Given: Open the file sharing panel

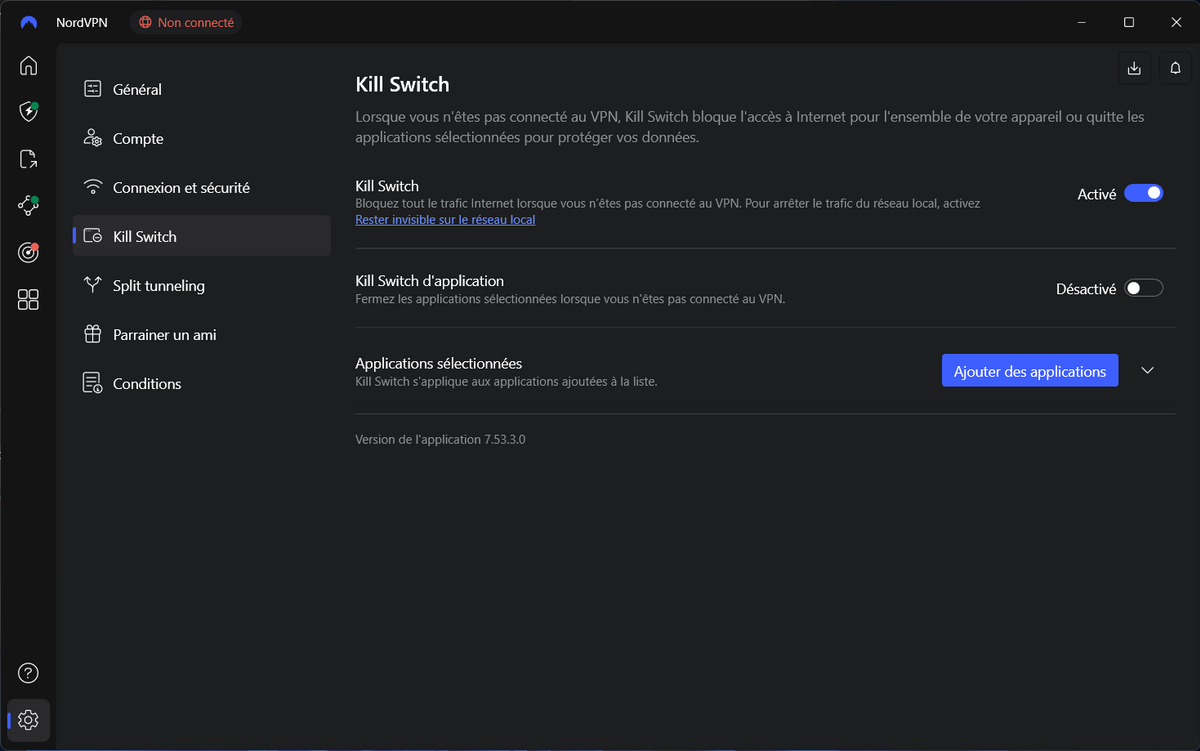Looking at the screenshot, I should click(x=27, y=159).
